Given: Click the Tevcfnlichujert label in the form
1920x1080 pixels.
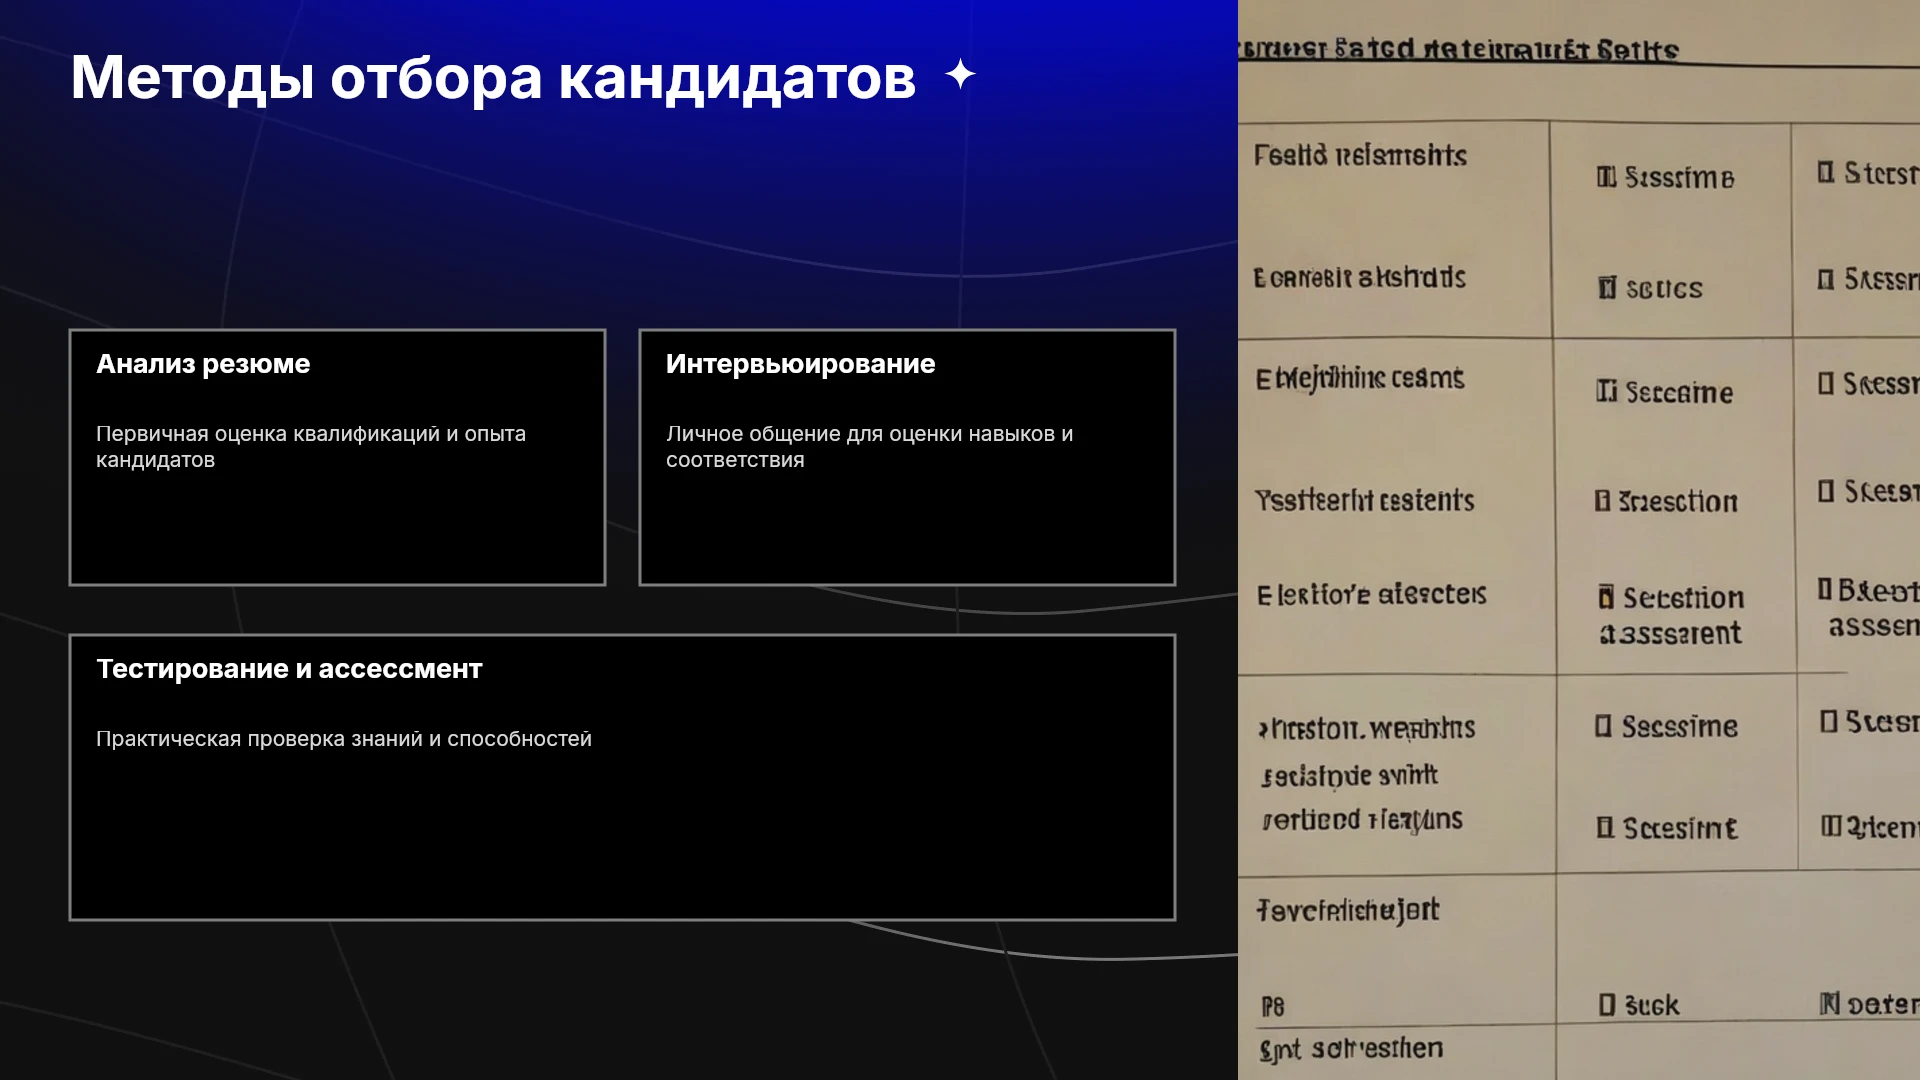Looking at the screenshot, I should (x=1348, y=910).
